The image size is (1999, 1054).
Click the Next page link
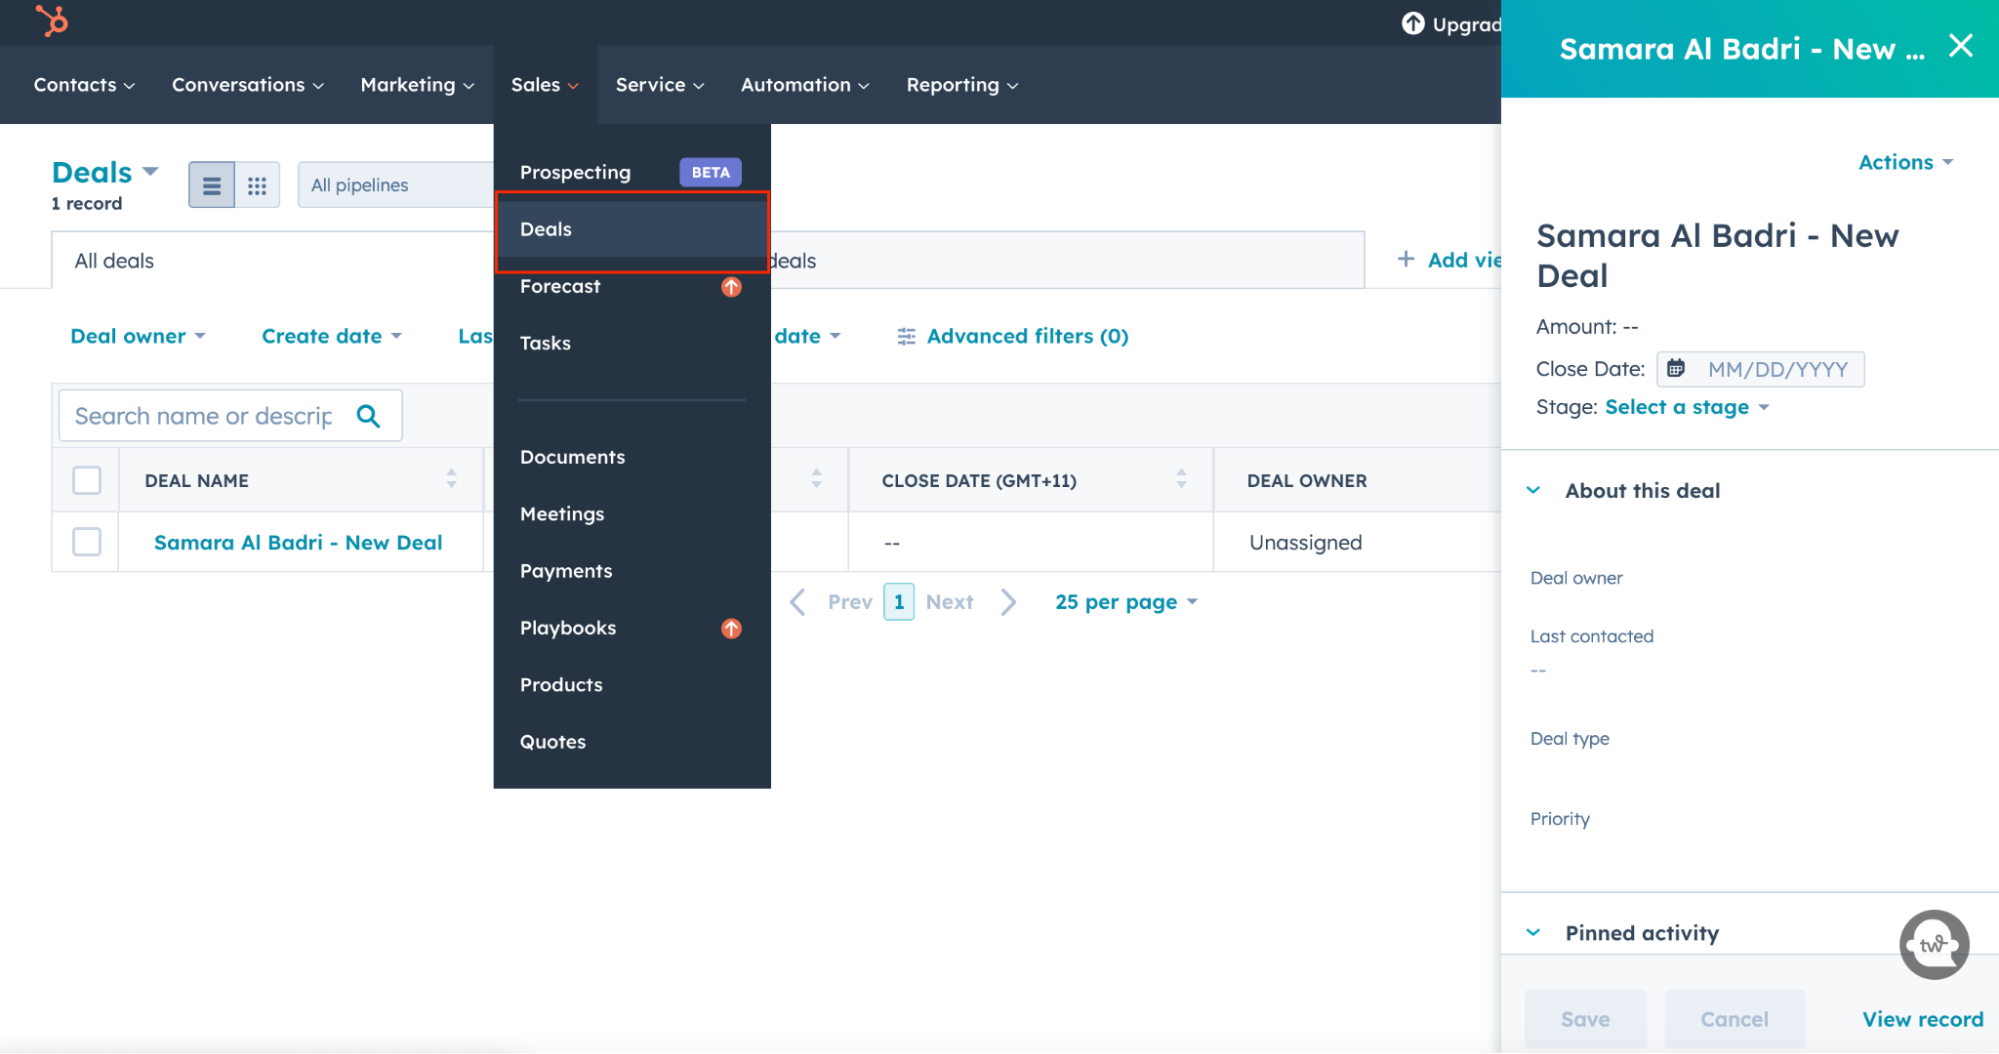(x=949, y=602)
